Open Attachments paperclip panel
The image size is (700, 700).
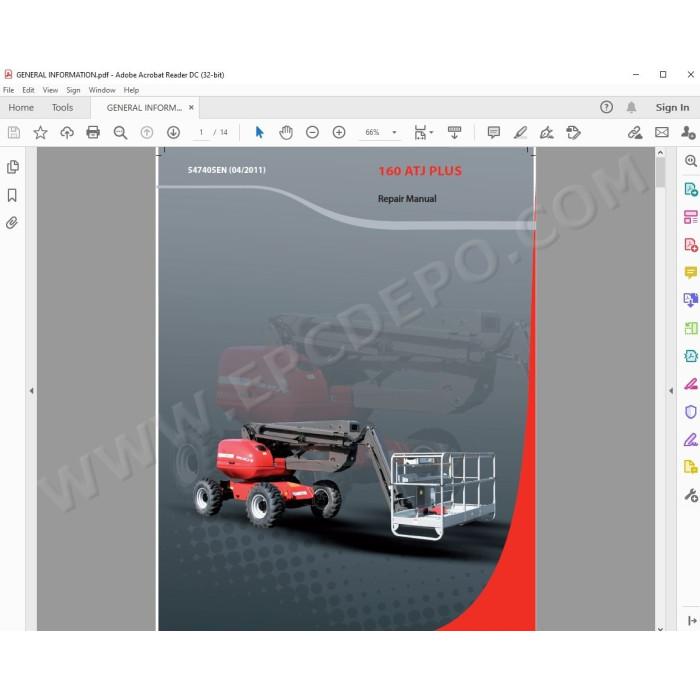tap(12, 223)
